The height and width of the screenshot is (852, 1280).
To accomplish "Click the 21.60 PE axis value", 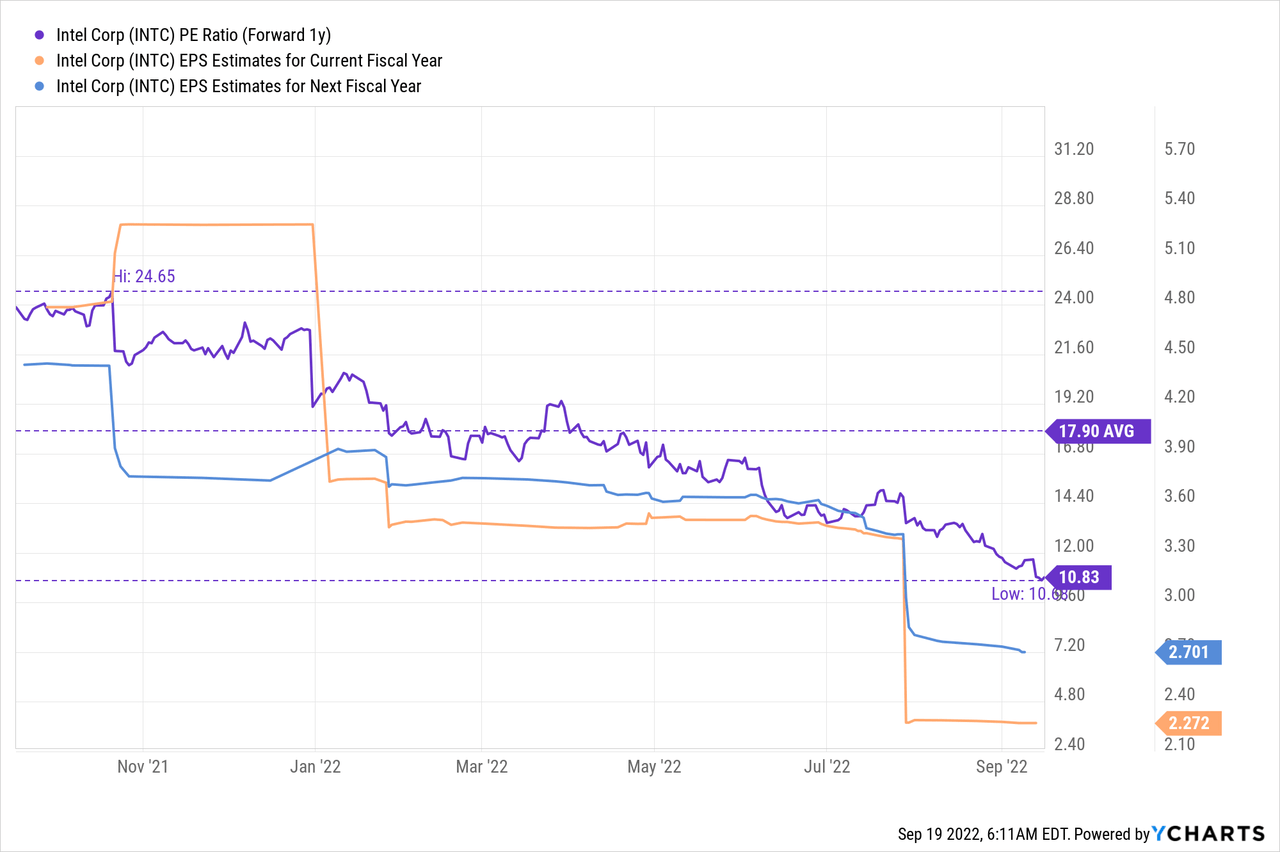I will pyautogui.click(x=1075, y=348).
